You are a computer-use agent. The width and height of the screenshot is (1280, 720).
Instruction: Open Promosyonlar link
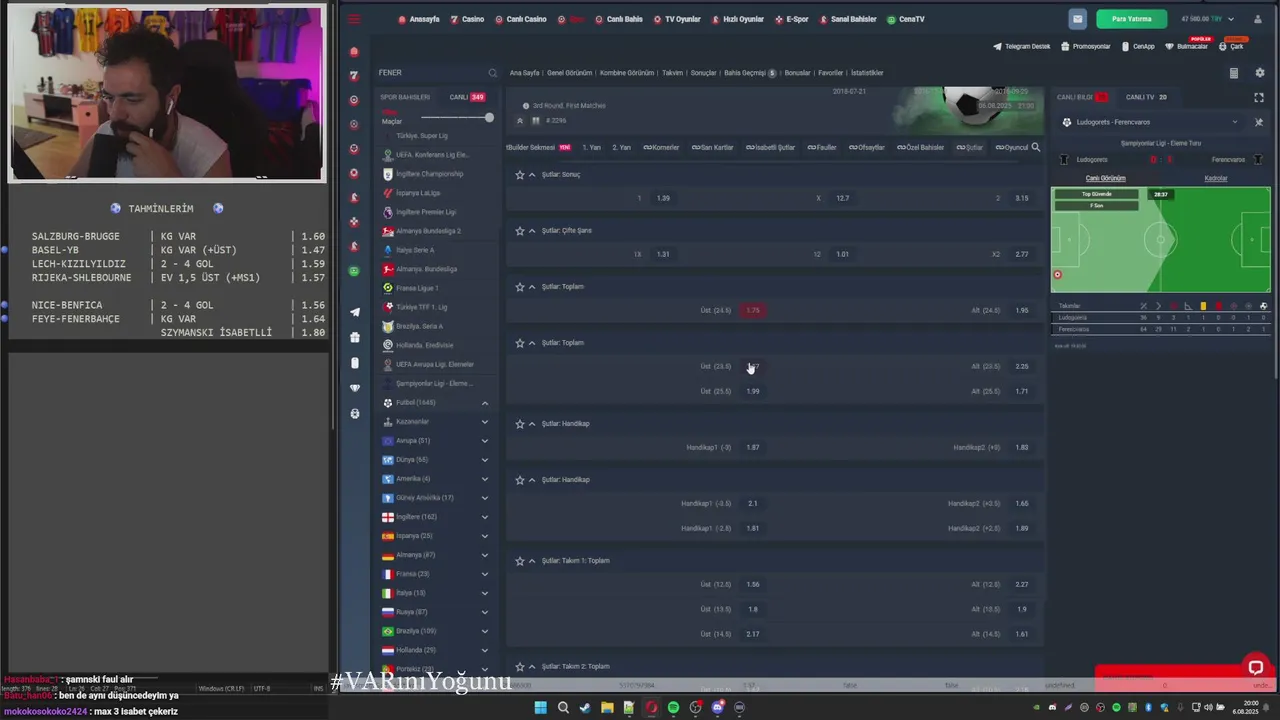point(1086,46)
